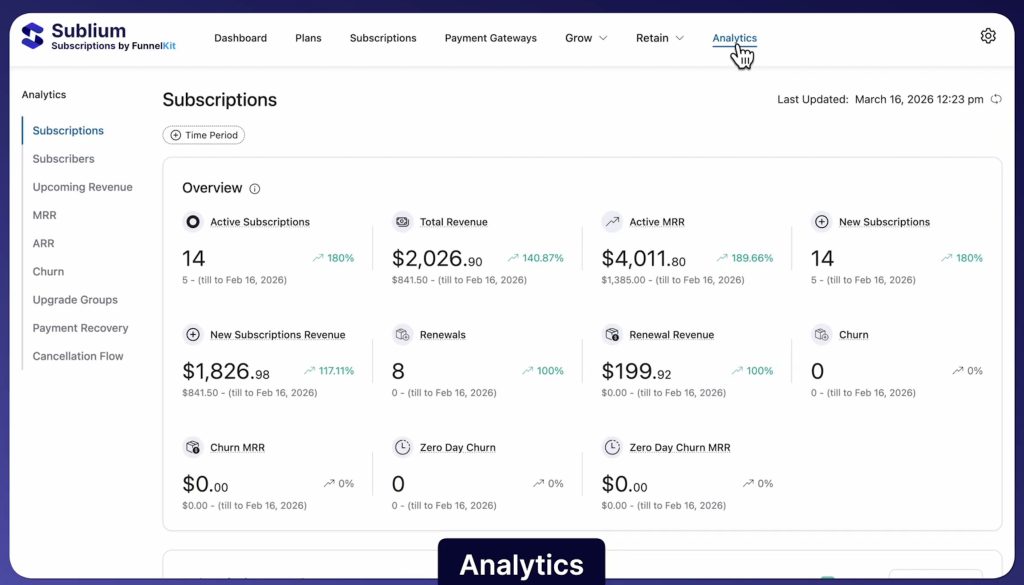Open the settings gear
Viewport: 1024px width, 585px height.
(x=988, y=35)
